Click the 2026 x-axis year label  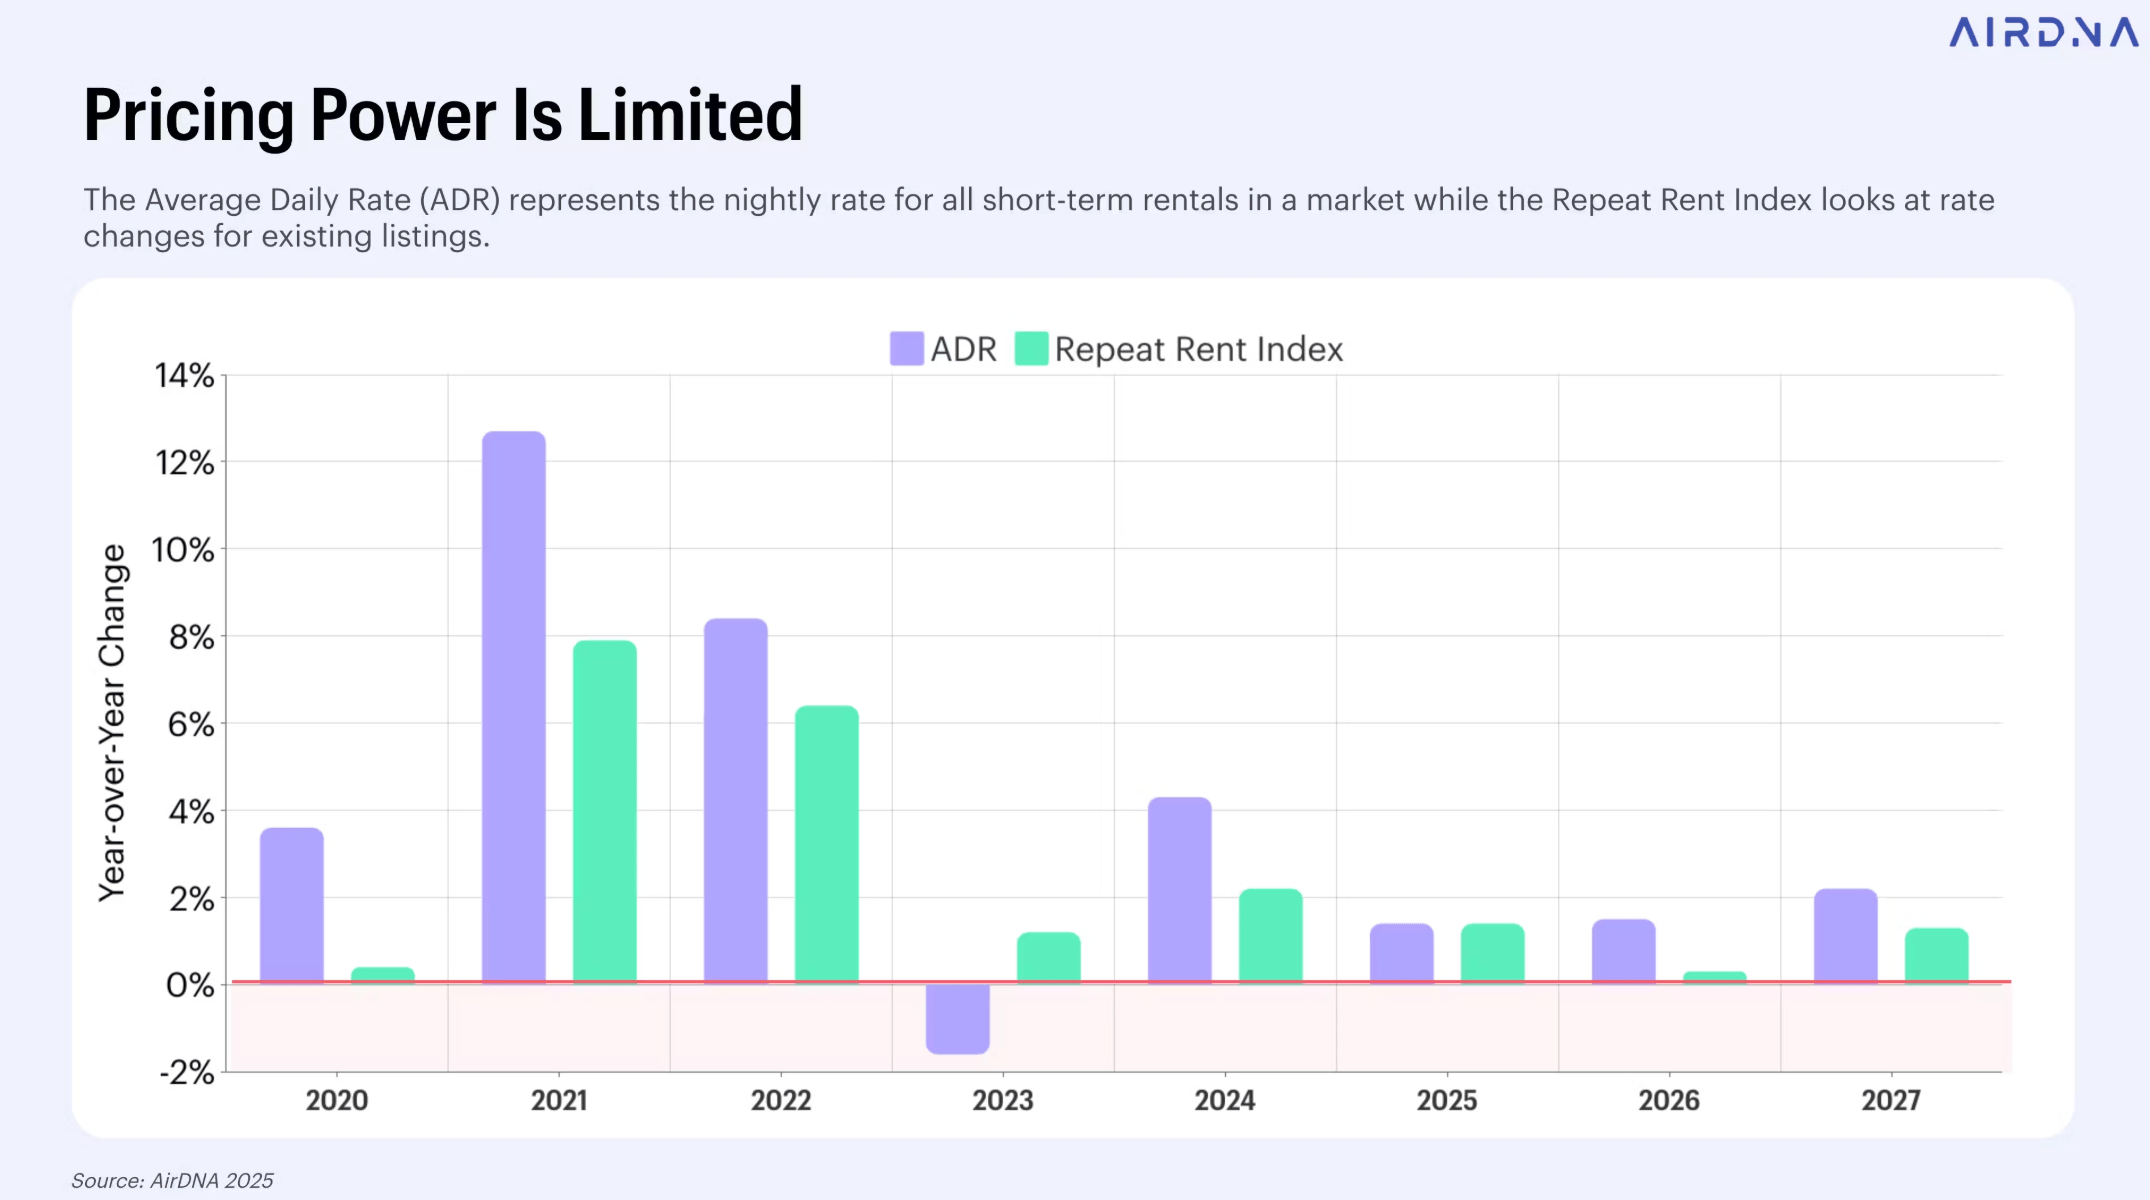pos(1669,1100)
